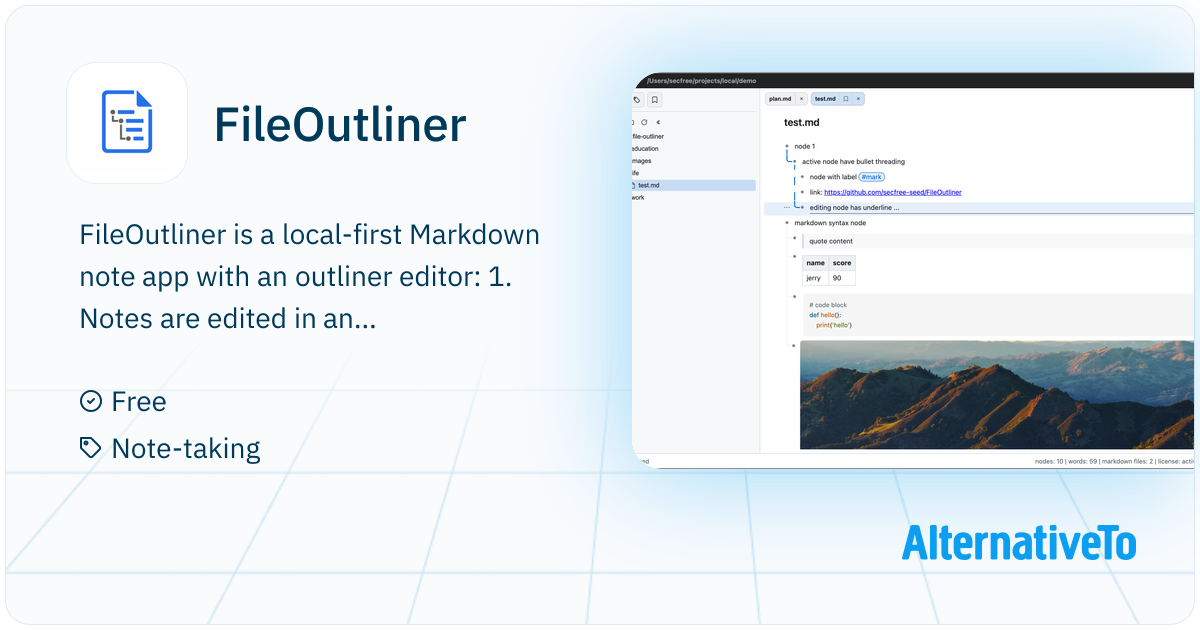Click bullet of 'markdown syntax node'
1200x630 pixels.
click(787, 223)
